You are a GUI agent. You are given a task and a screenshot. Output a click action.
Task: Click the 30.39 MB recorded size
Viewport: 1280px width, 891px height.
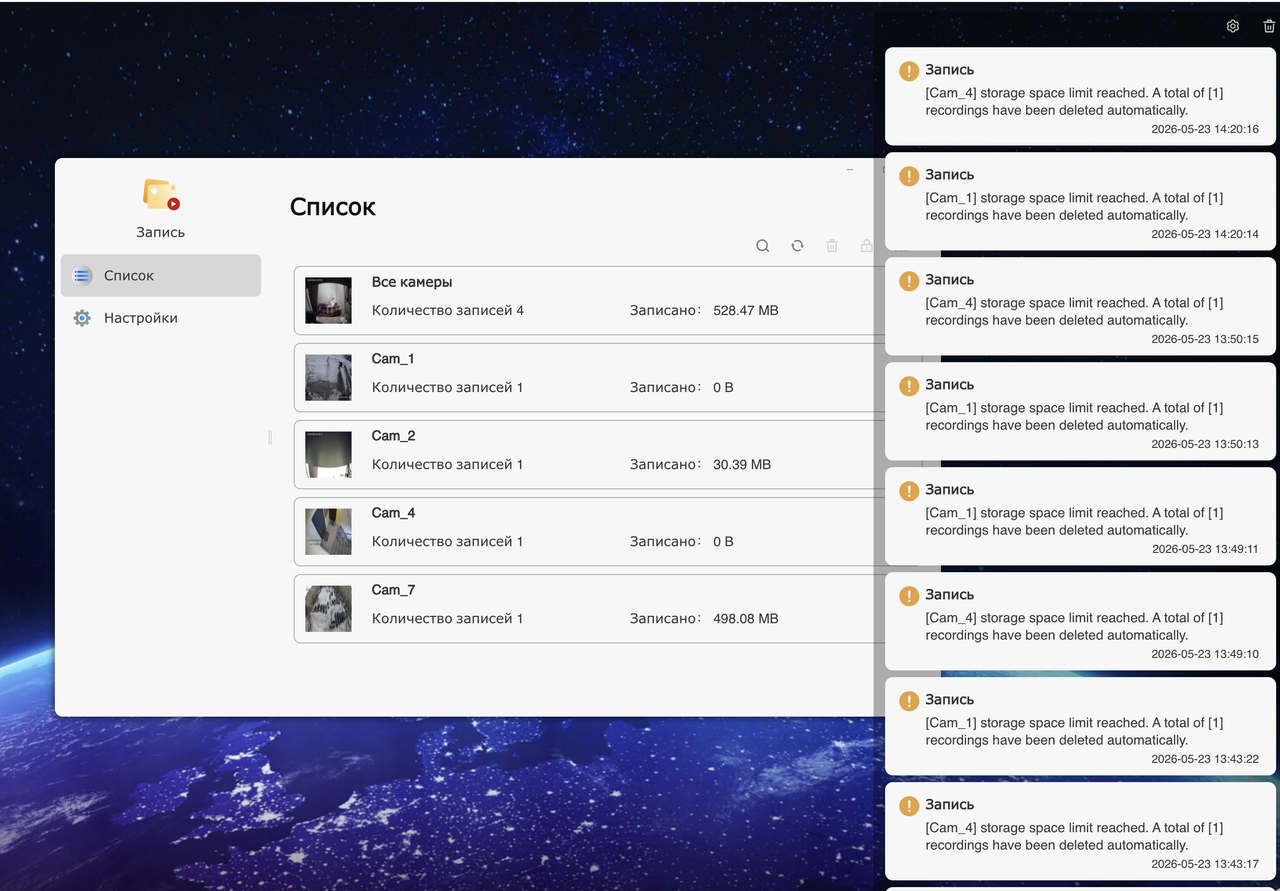742,465
